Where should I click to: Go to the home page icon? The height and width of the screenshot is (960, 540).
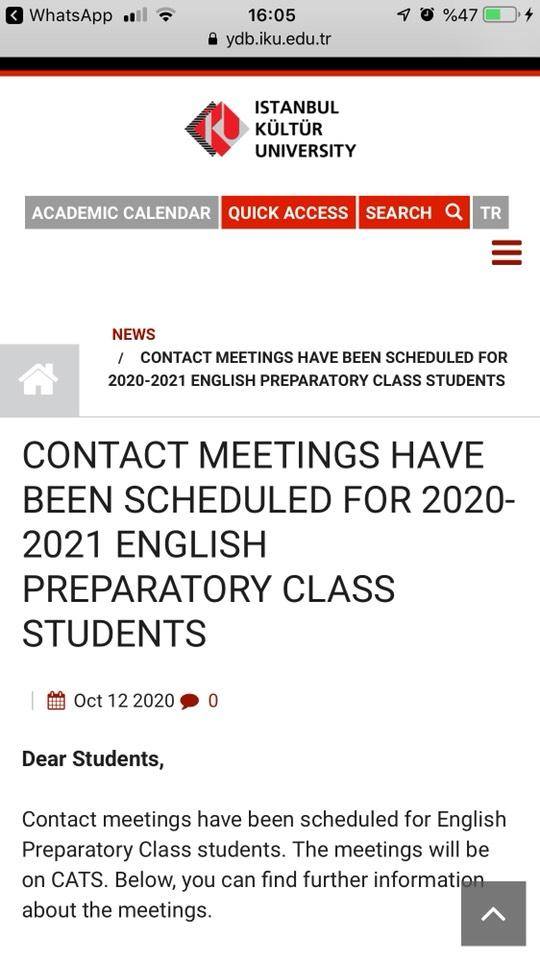39,380
